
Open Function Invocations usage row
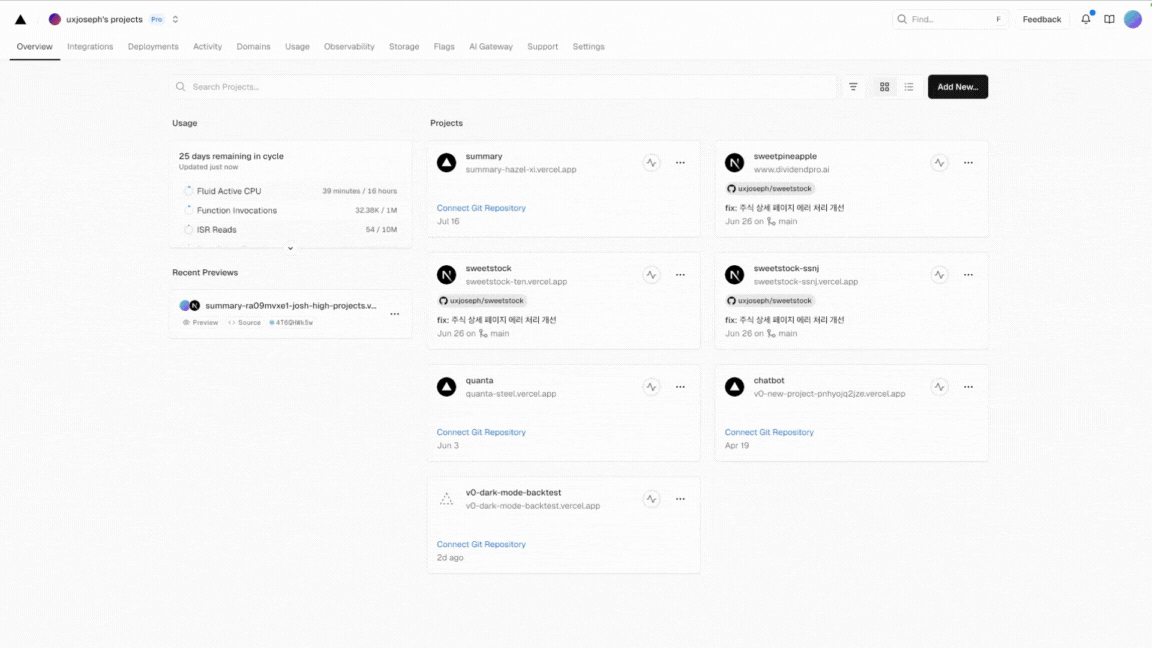[x=290, y=210]
